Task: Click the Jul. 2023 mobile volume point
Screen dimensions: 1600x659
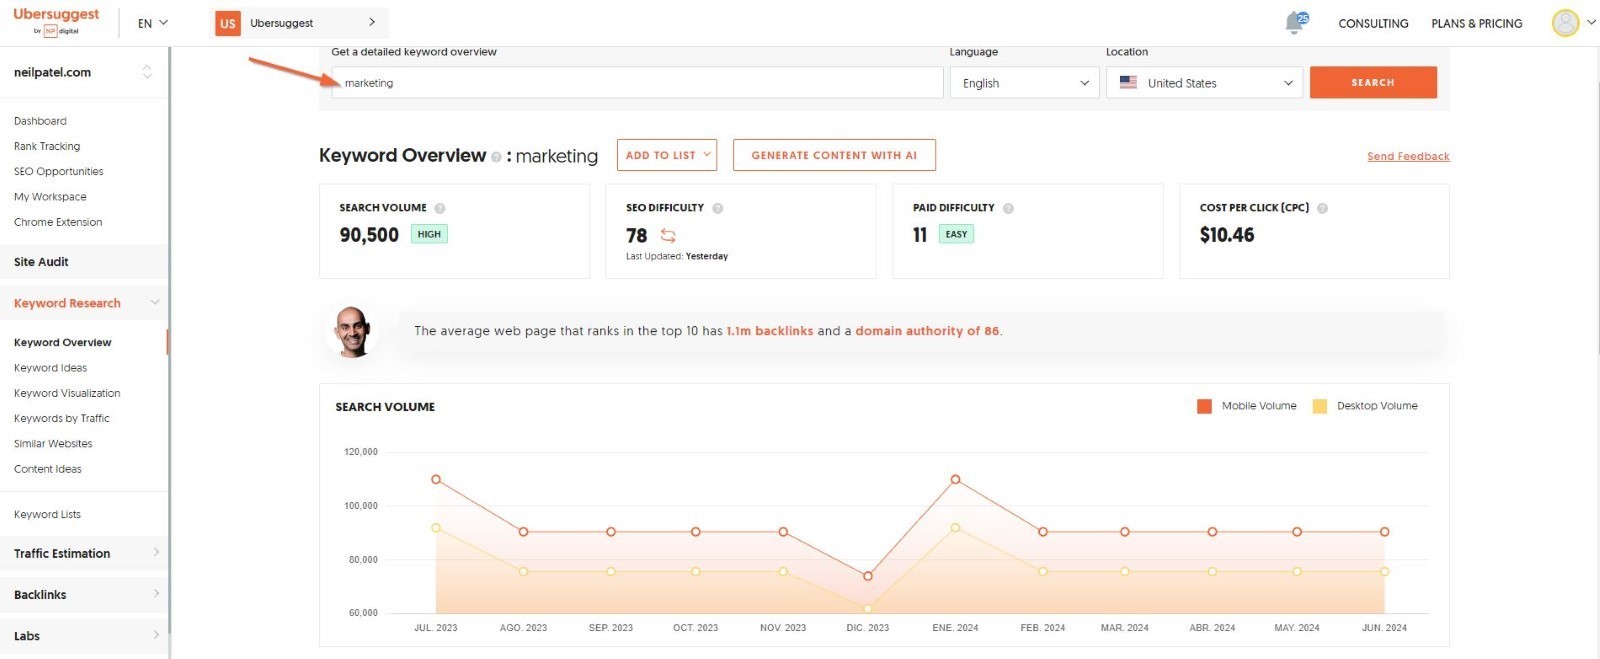Action: pyautogui.click(x=436, y=480)
